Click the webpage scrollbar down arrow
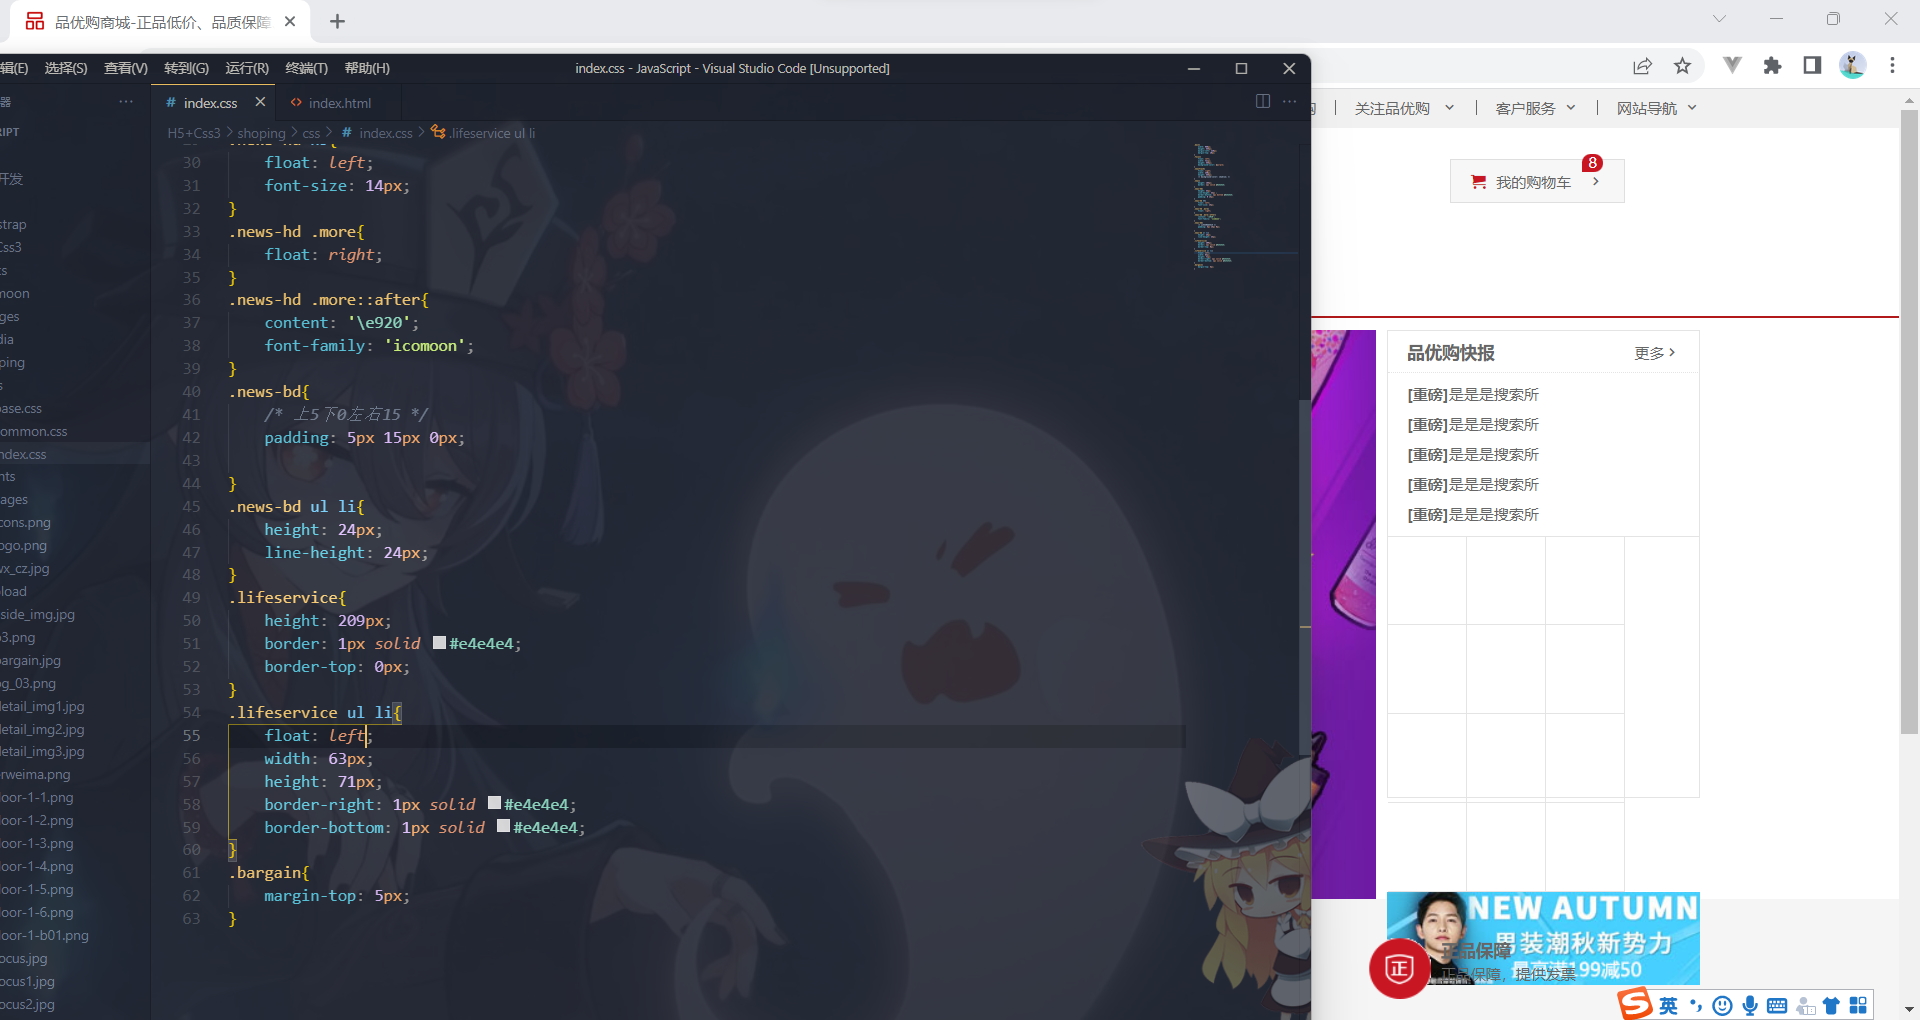The width and height of the screenshot is (1920, 1020). point(1909,1009)
